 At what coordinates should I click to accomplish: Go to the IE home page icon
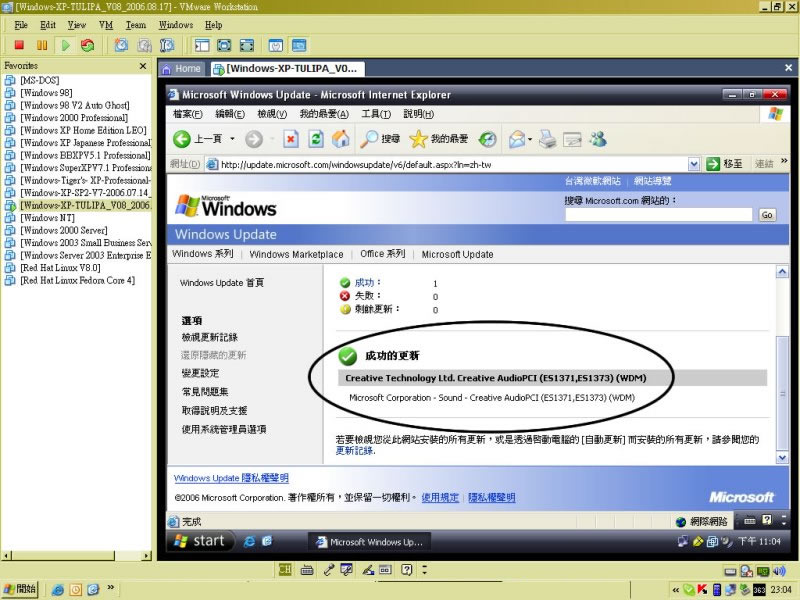click(x=341, y=139)
